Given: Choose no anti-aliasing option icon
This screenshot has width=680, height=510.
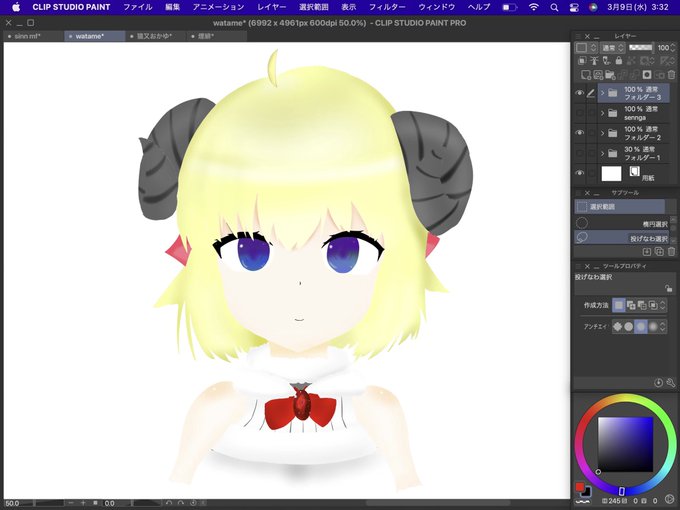Looking at the screenshot, I should (617, 327).
